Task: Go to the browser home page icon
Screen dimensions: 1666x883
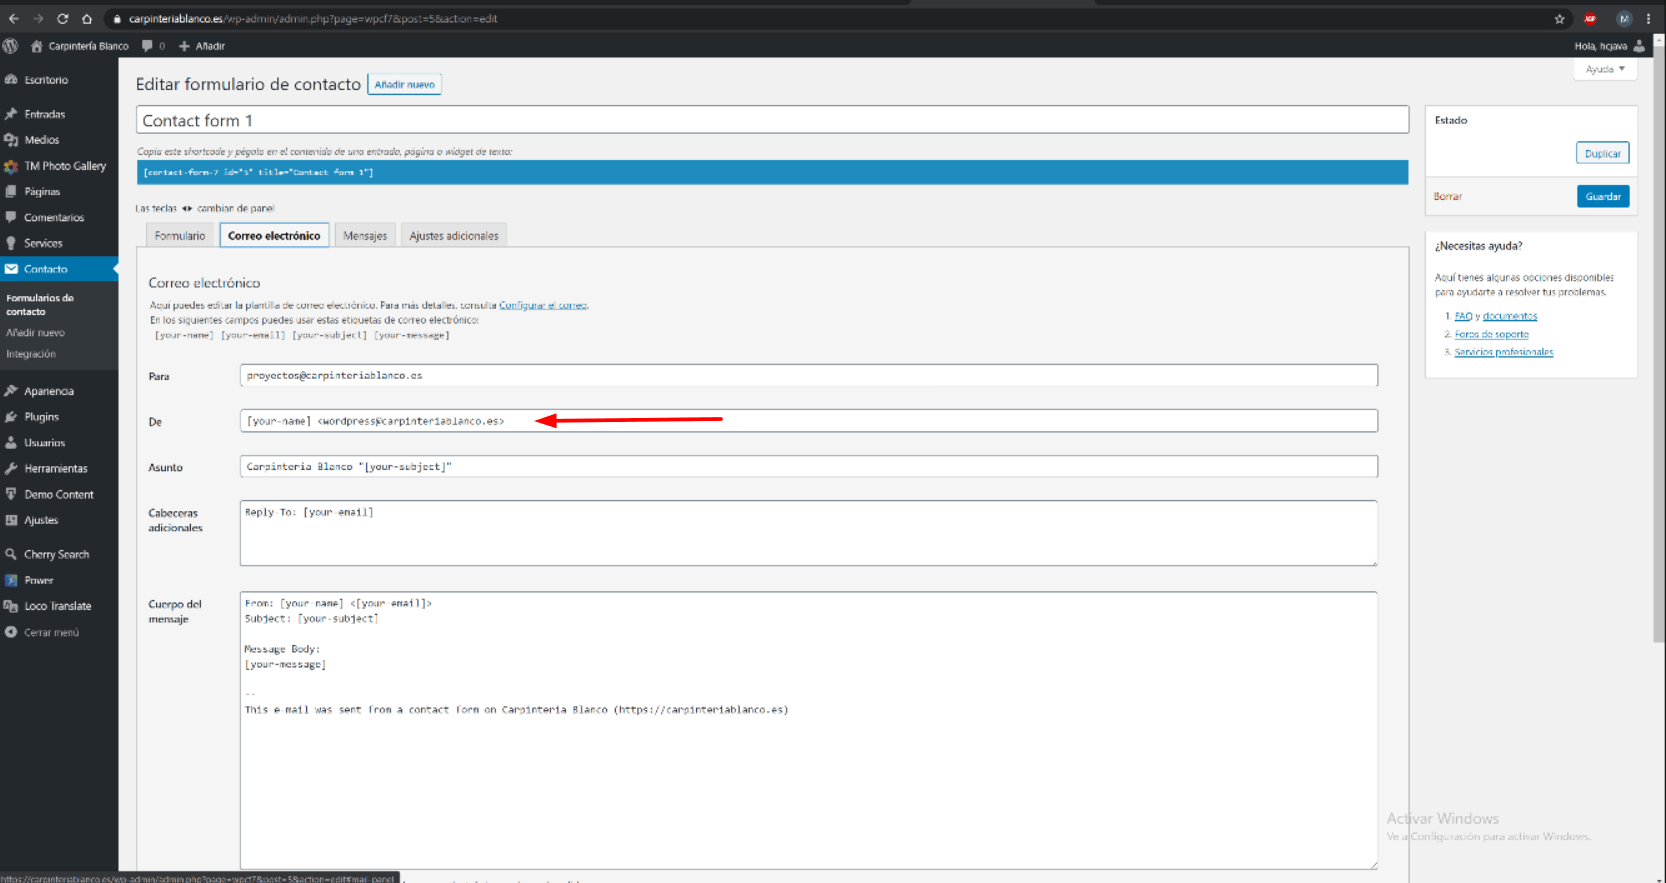Action: (x=87, y=19)
